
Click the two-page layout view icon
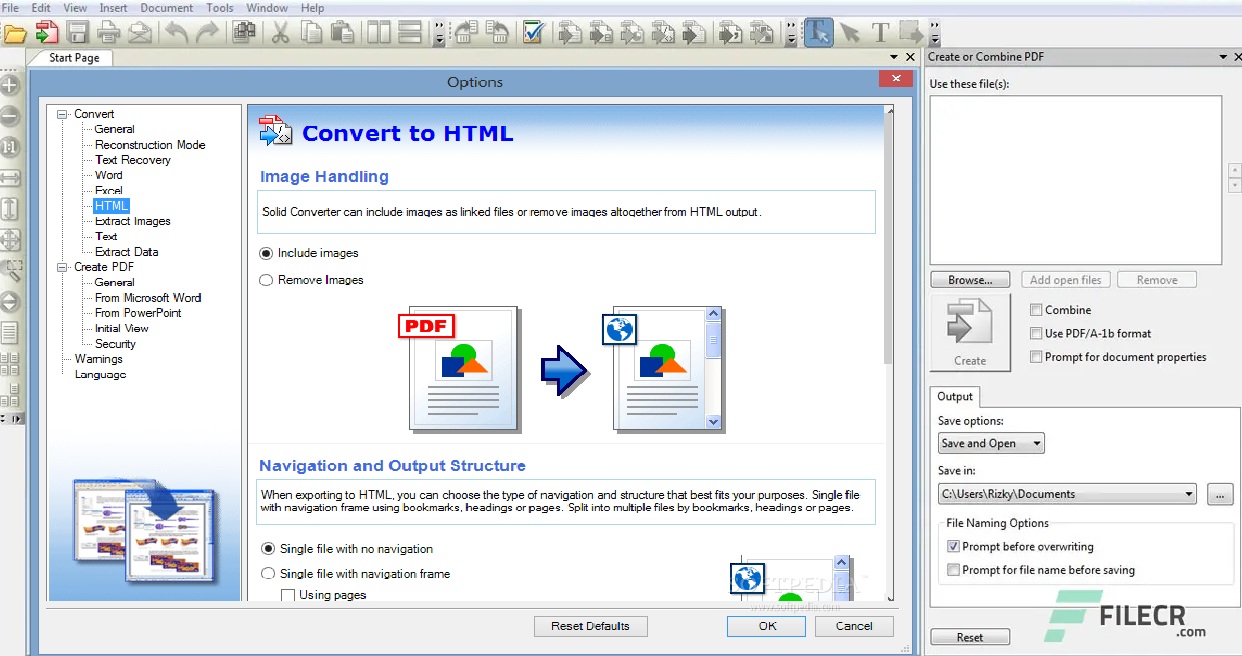click(377, 31)
